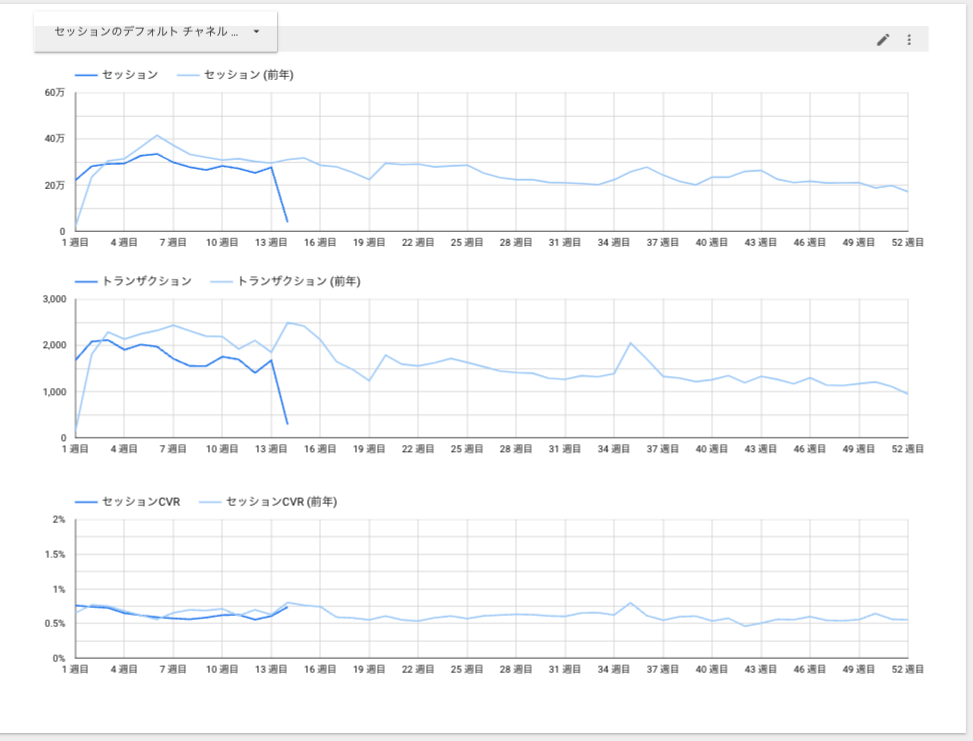973x741 pixels.
Task: Click the light blue トランザクション (前年) legend swatch
Action: pos(222,282)
